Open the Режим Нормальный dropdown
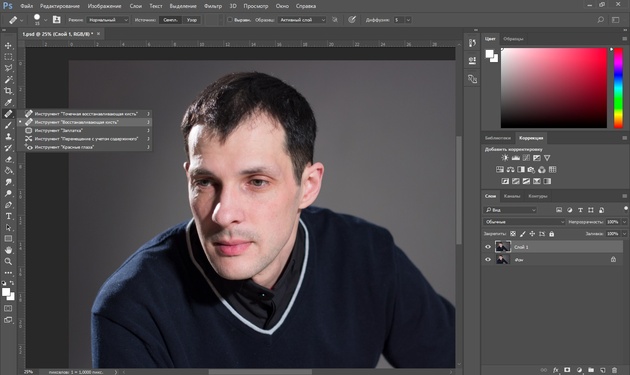 [108, 20]
